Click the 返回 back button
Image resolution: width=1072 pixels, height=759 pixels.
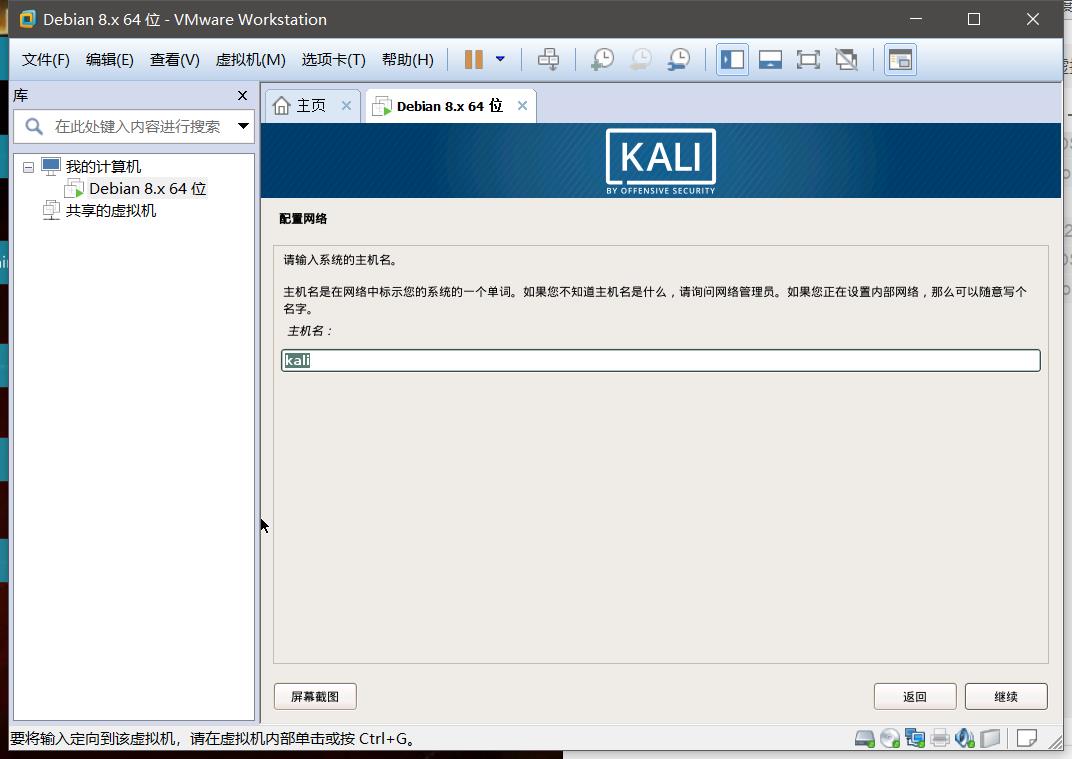point(915,696)
